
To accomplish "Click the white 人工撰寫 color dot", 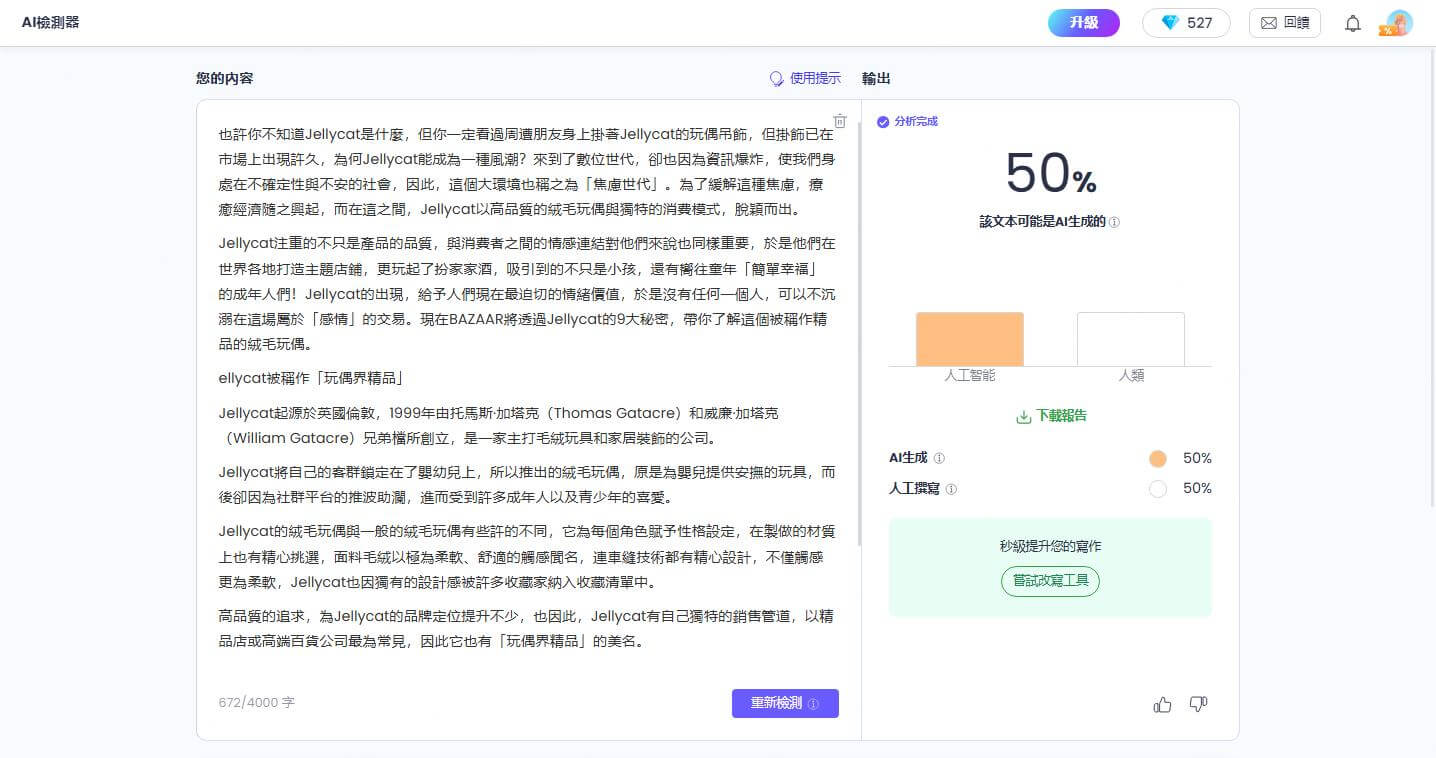I will click(1158, 489).
